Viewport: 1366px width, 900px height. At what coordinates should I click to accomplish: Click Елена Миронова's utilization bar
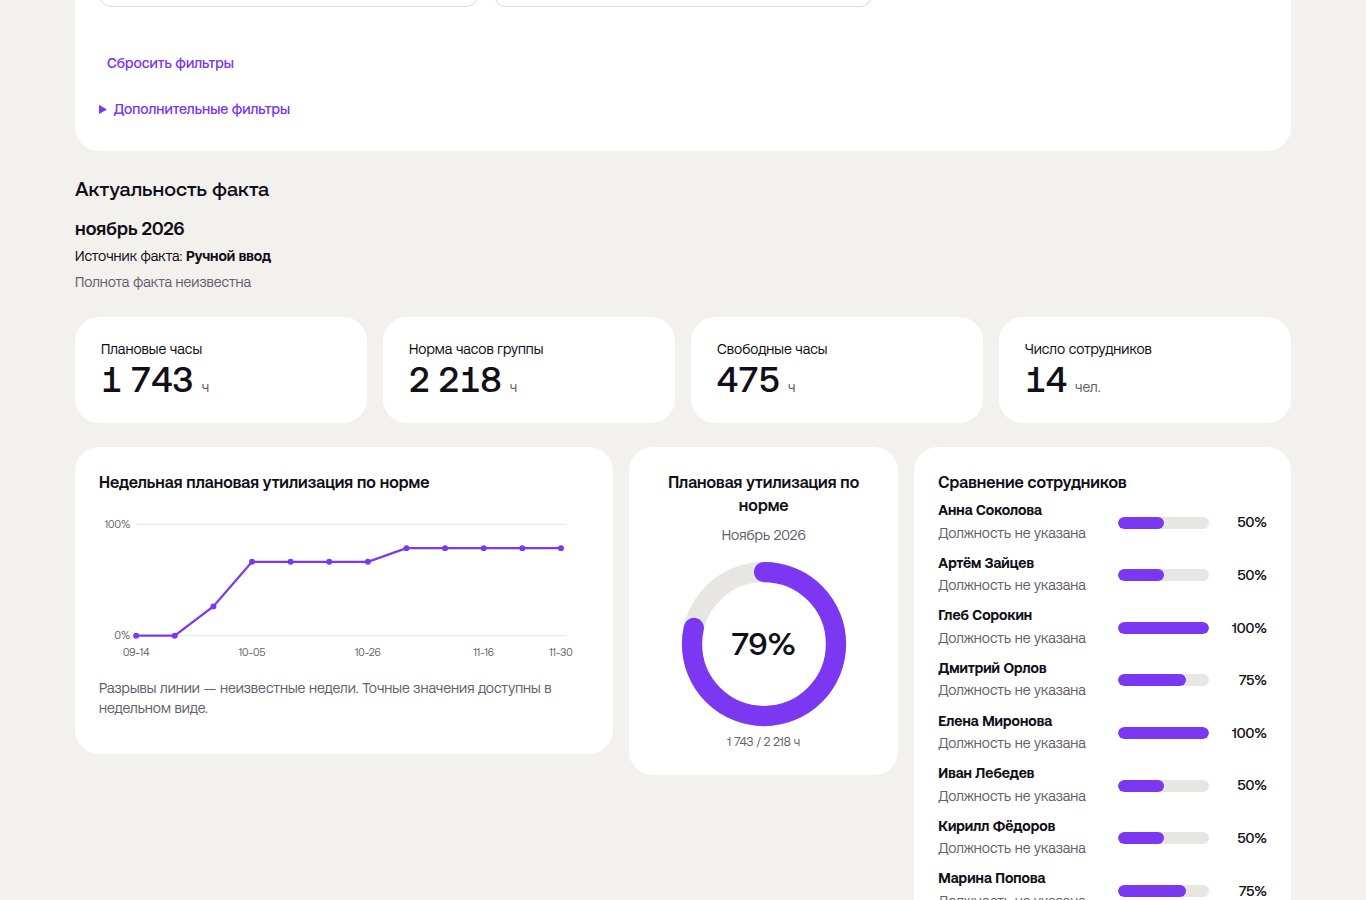click(x=1163, y=733)
